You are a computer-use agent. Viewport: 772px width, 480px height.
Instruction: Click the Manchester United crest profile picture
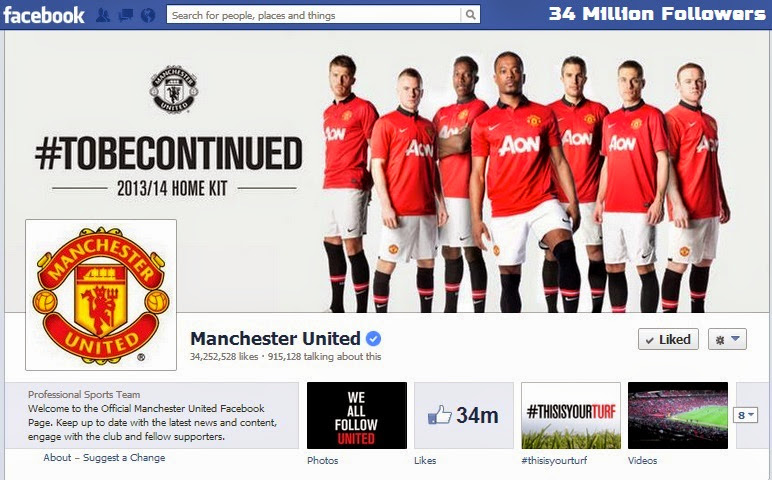click(101, 295)
